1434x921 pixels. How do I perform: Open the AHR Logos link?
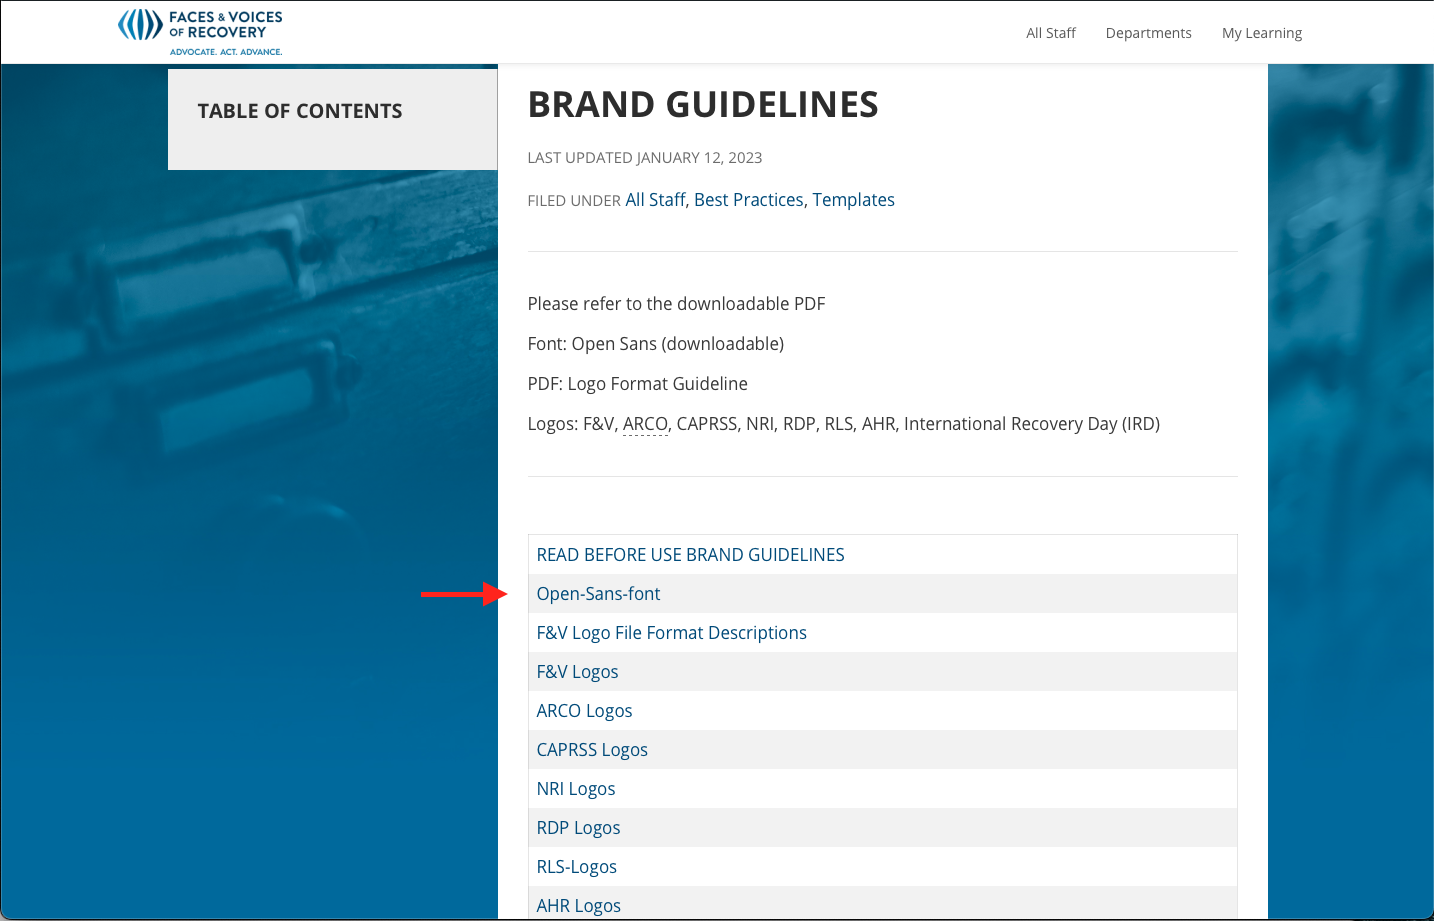(x=578, y=906)
